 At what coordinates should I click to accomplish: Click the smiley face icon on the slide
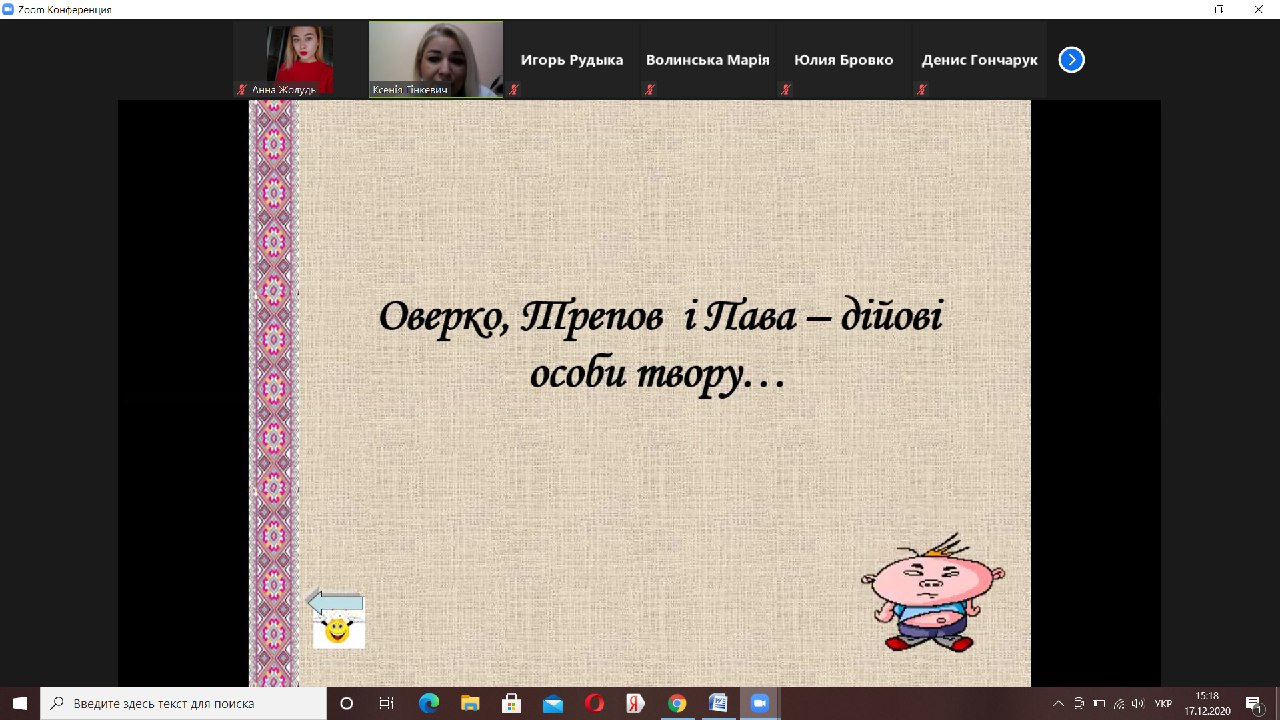tap(338, 631)
